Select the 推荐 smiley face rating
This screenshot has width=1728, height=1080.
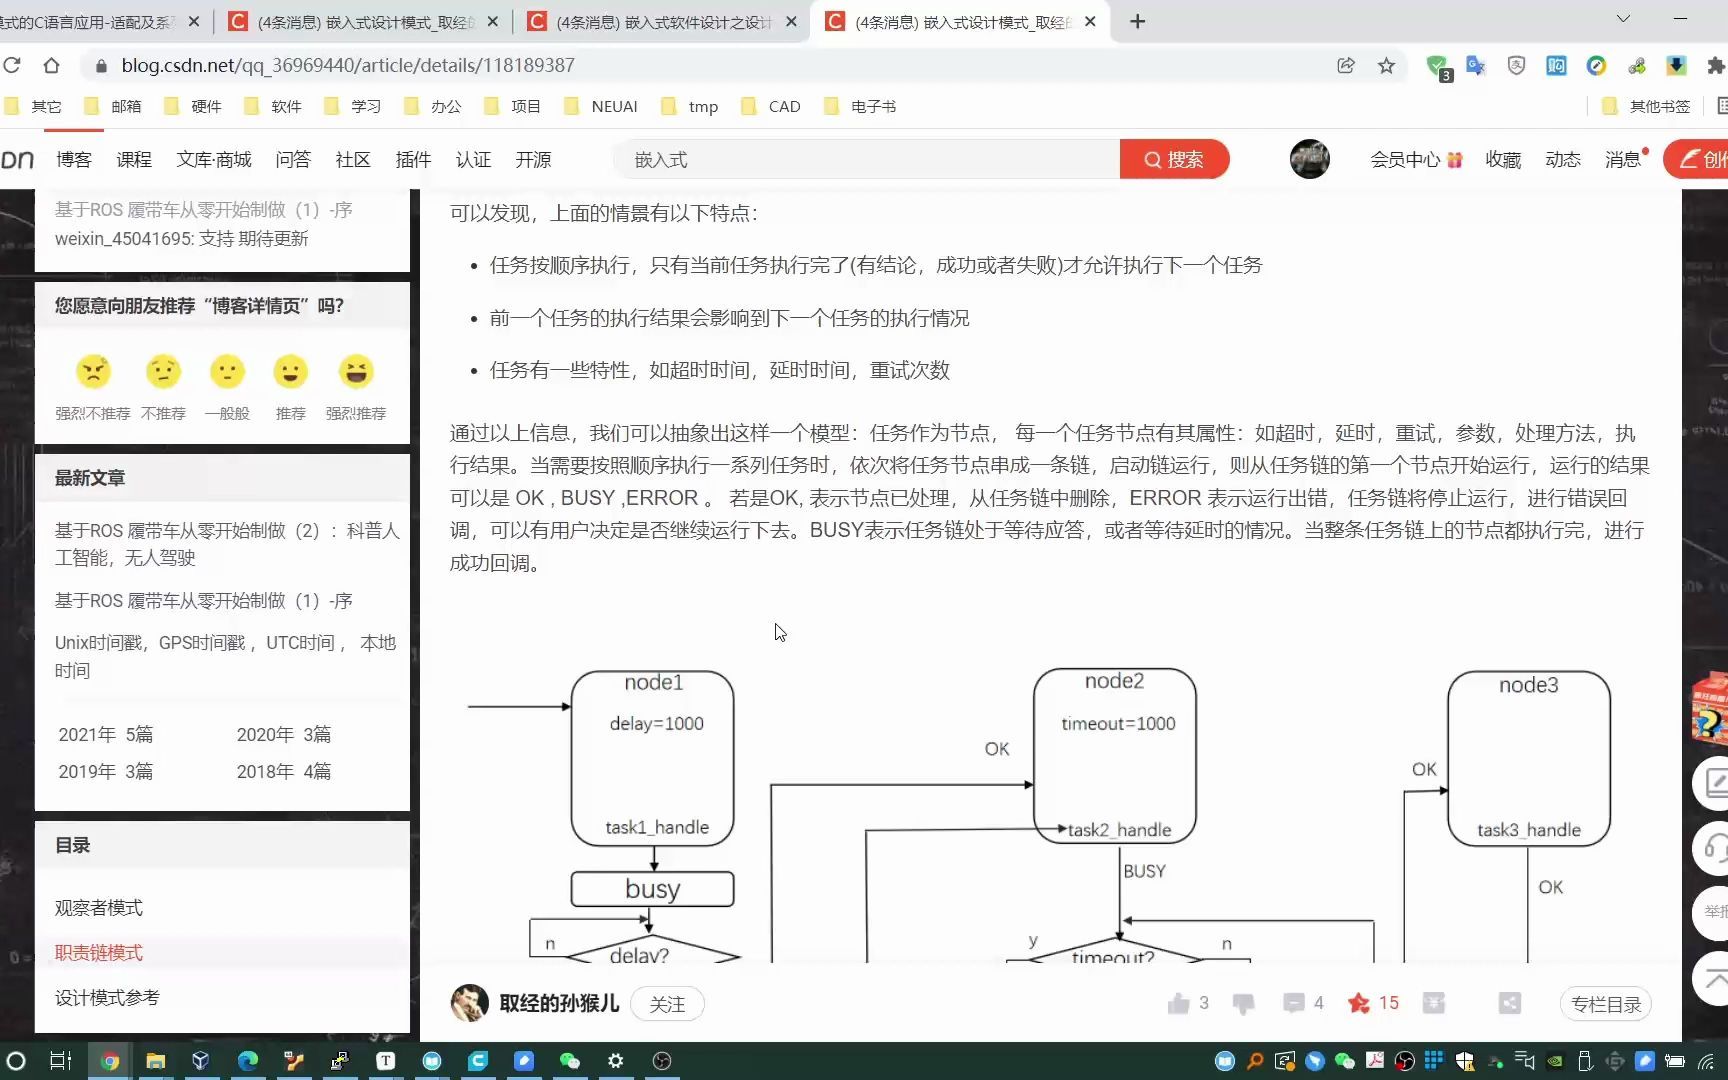click(x=291, y=372)
